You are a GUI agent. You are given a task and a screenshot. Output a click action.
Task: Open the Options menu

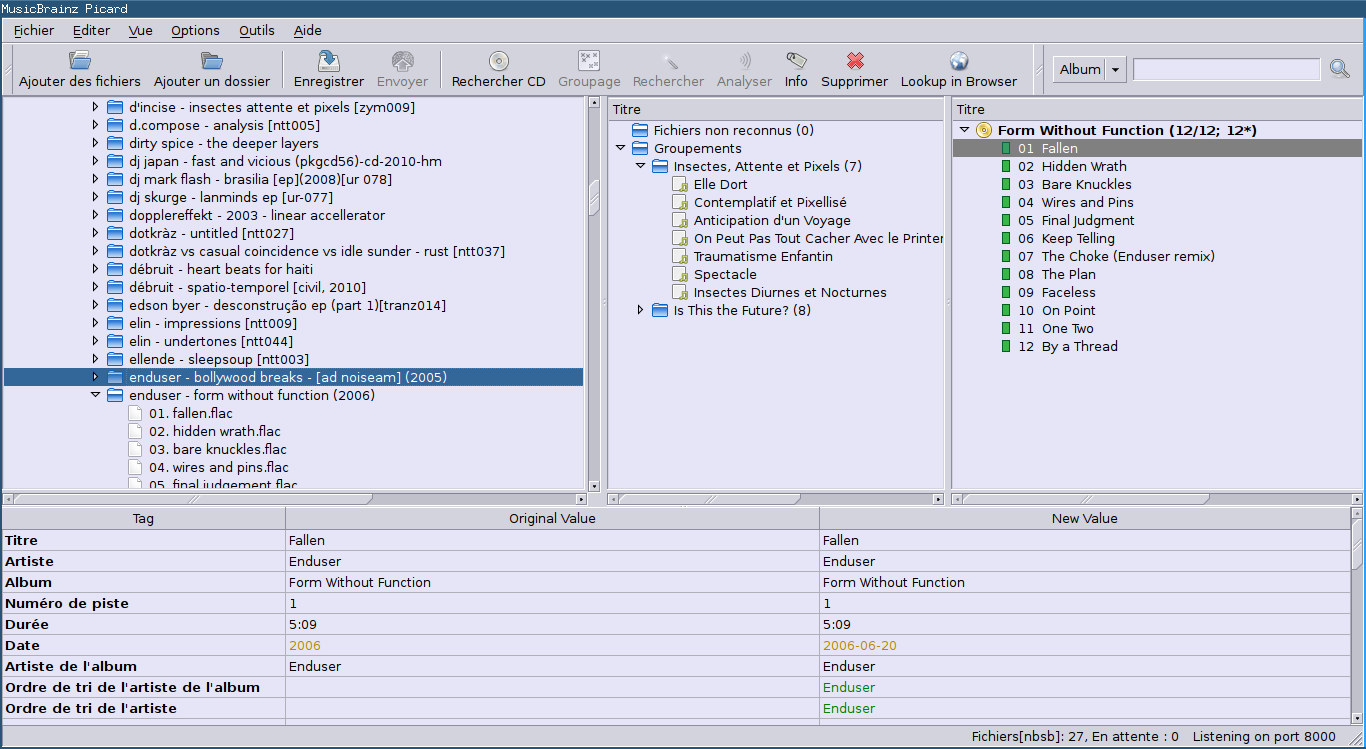click(195, 30)
